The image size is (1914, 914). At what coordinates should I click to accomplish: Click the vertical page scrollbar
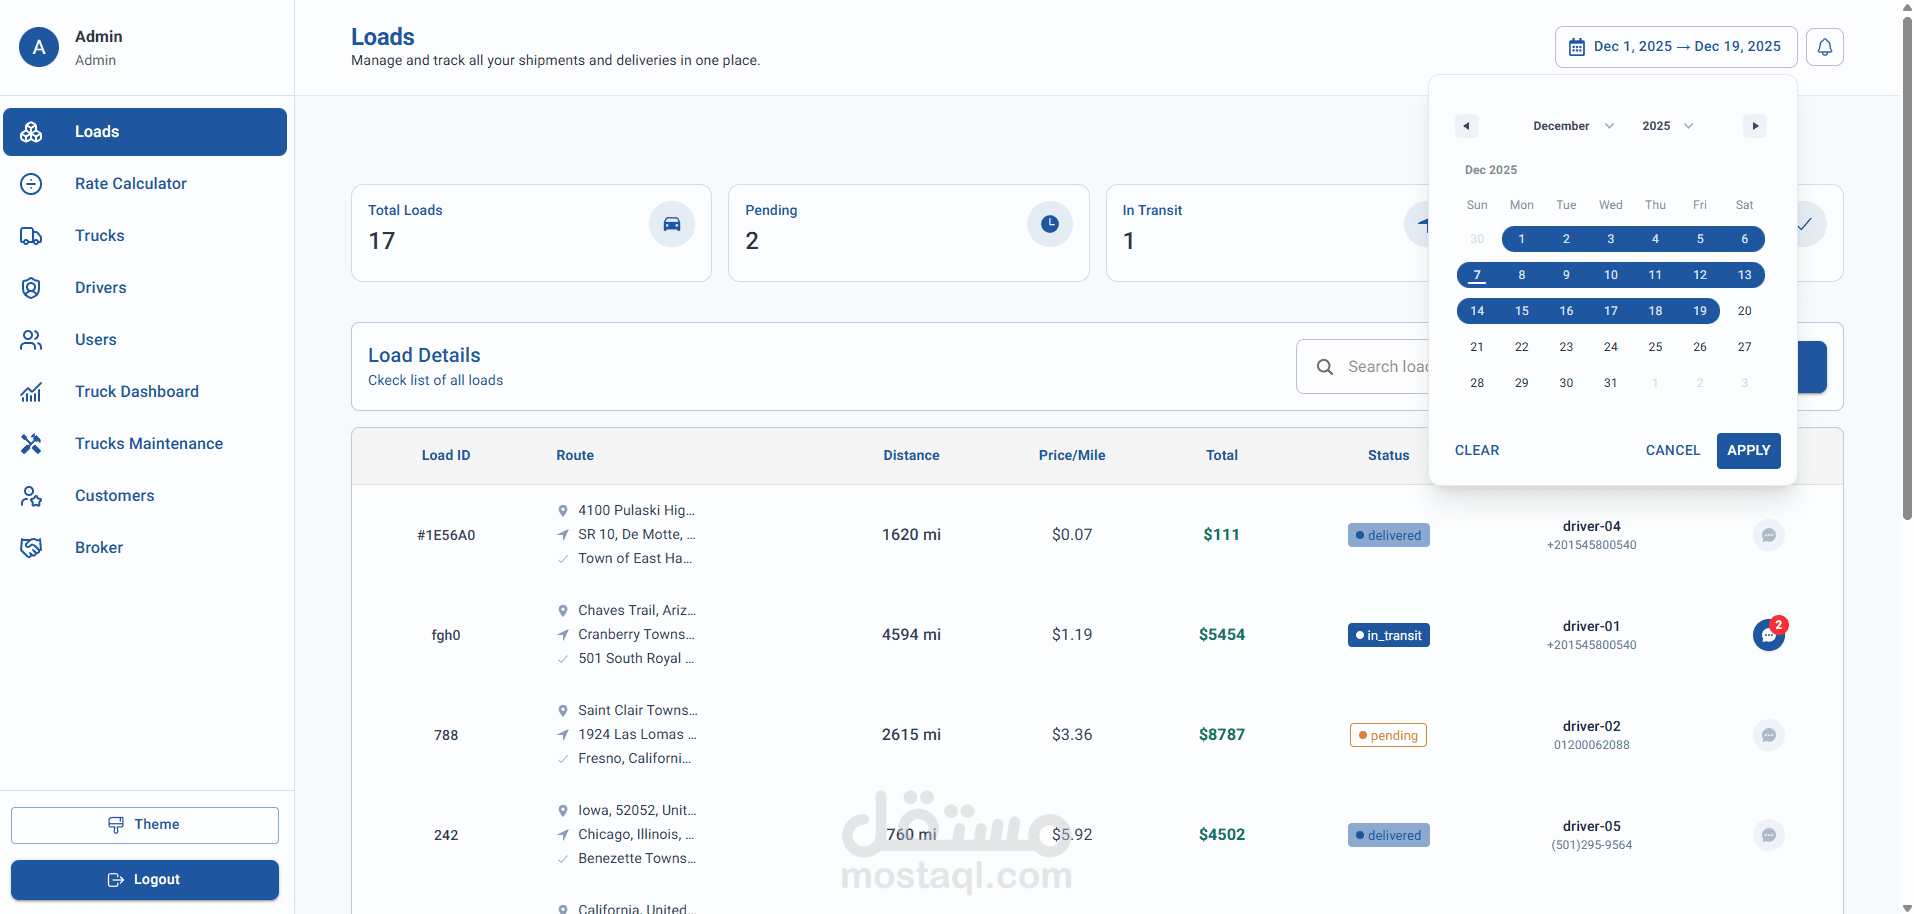coord(1907,268)
